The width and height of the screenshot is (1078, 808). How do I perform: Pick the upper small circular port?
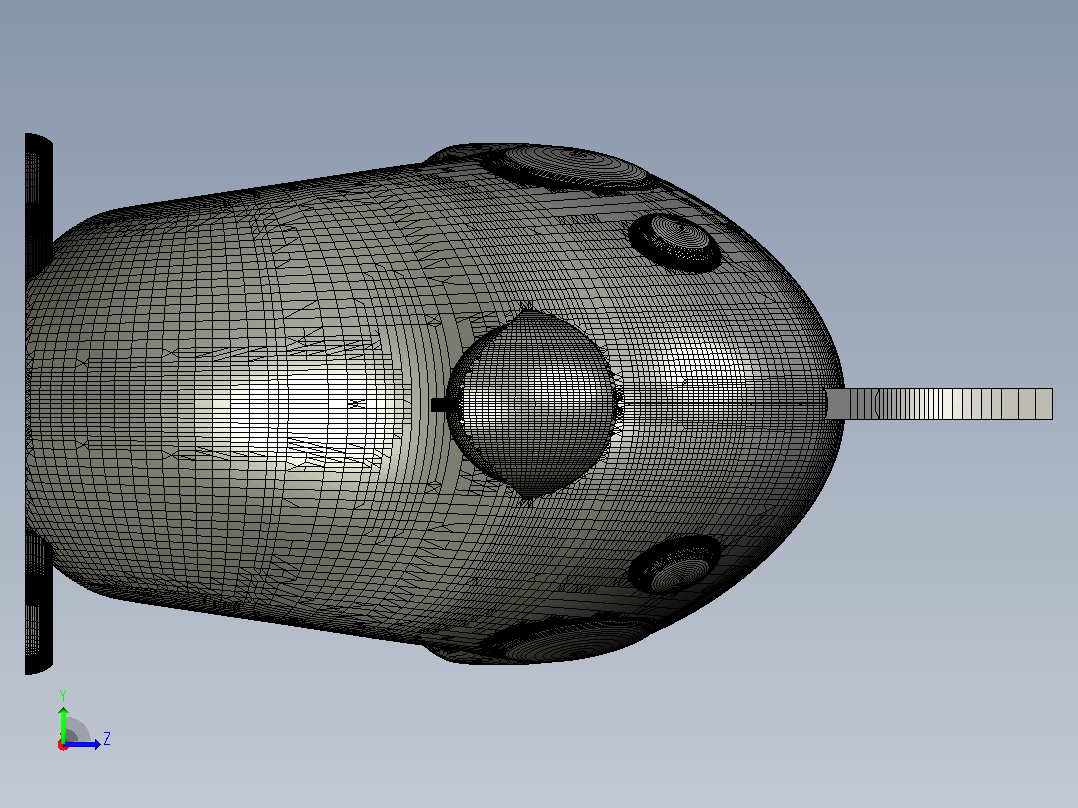coord(675,243)
